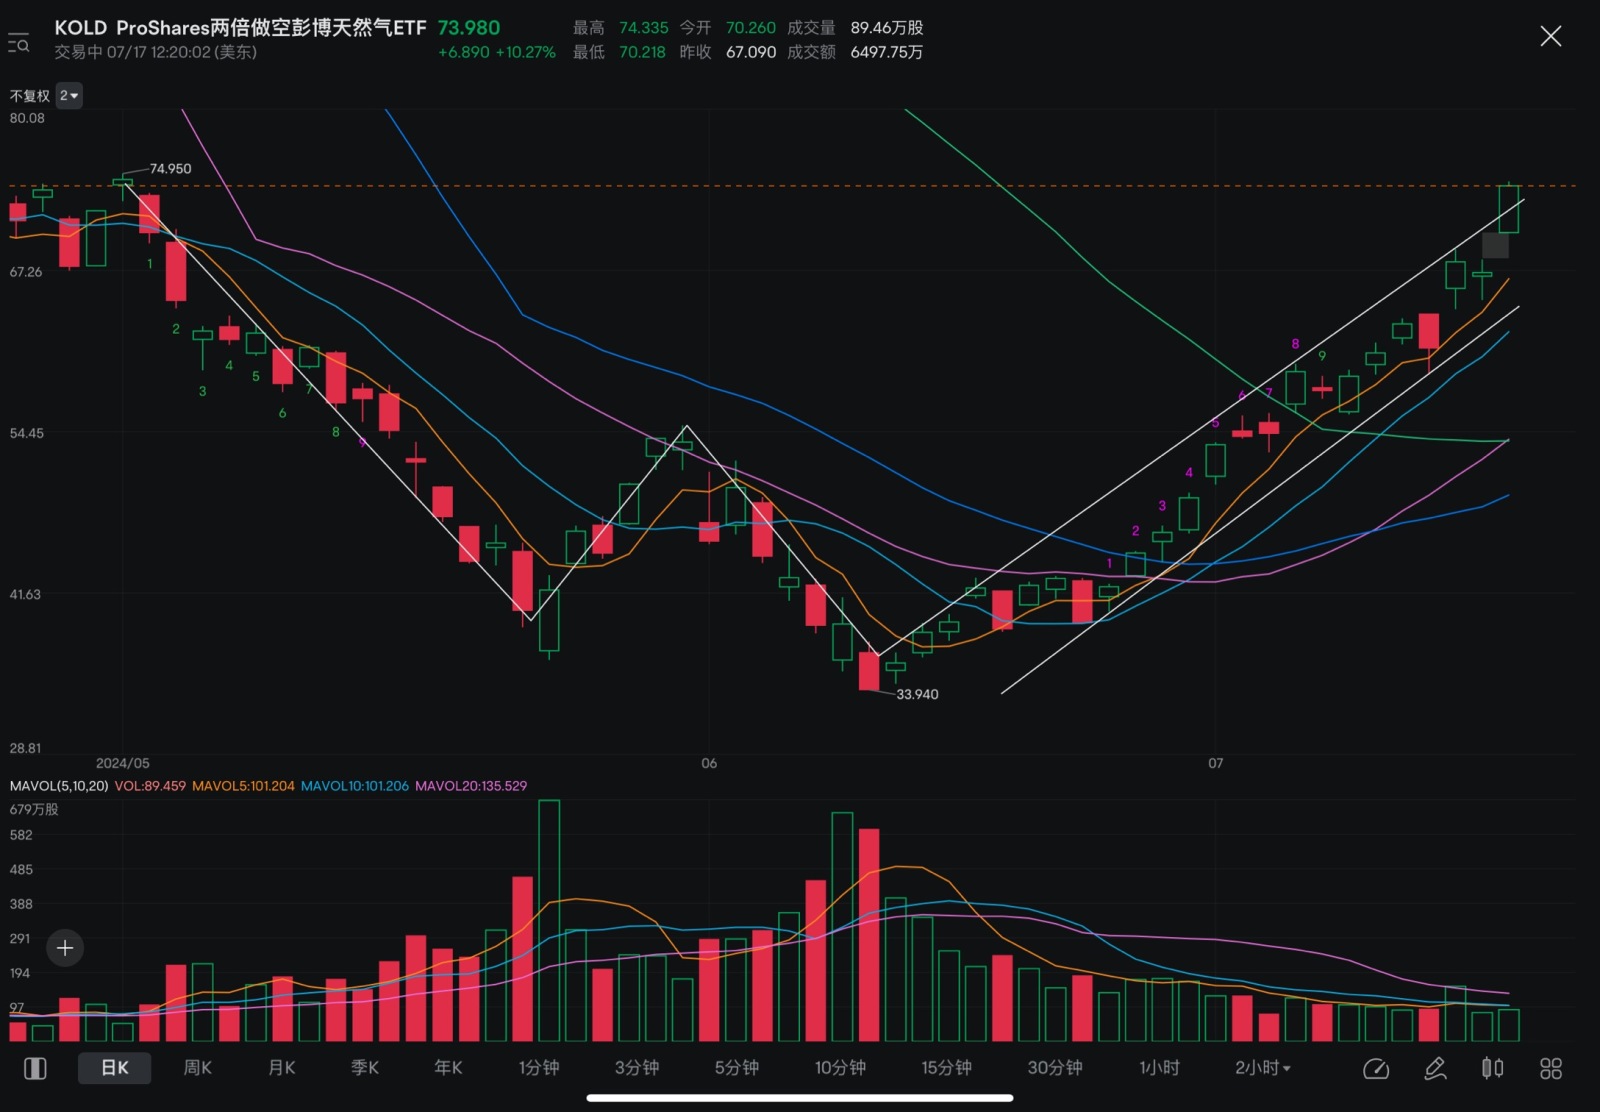Screen dimensions: 1600x1112
Task: Click the KOLD ProShares ETF title
Action: 240,28
